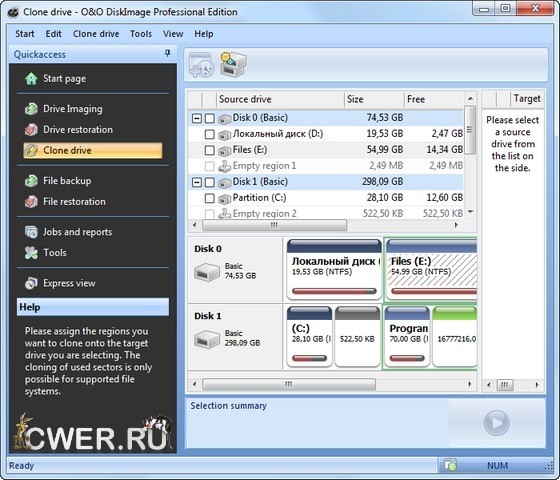Click the icon beside Empty region 1
This screenshot has height=480, width=560.
pos(225,166)
